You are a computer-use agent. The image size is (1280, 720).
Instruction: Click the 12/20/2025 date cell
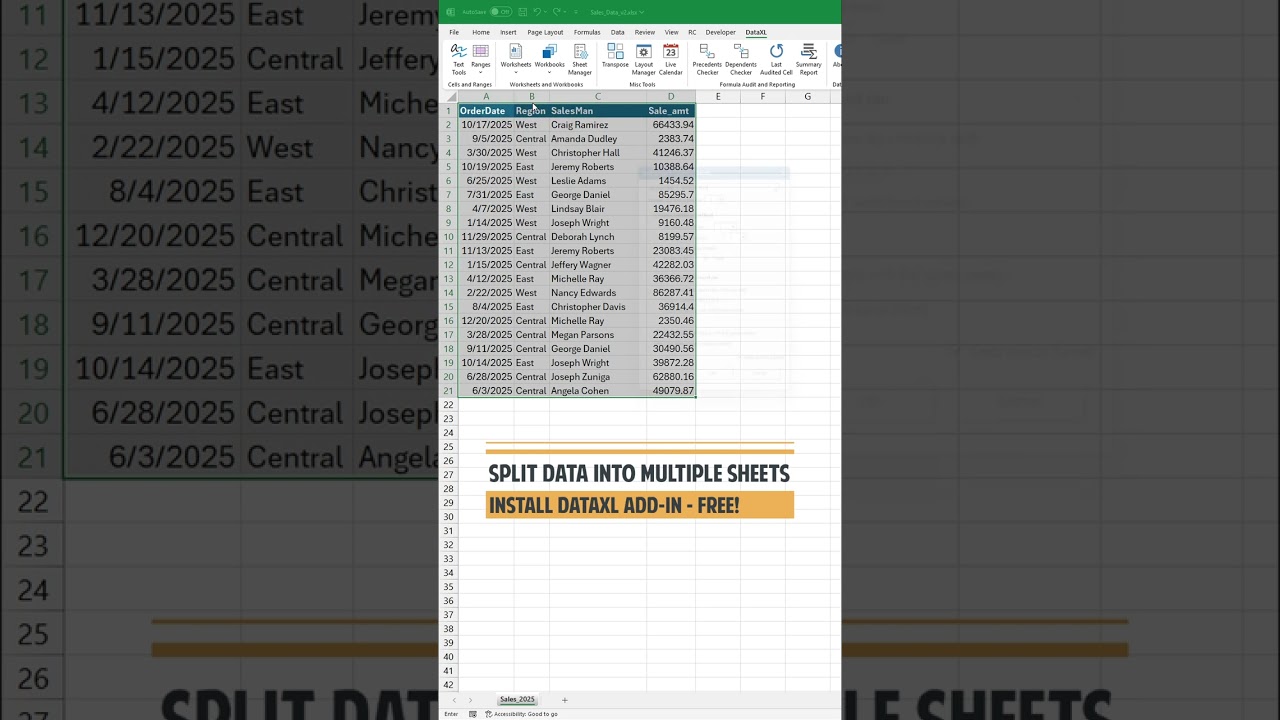[486, 321]
